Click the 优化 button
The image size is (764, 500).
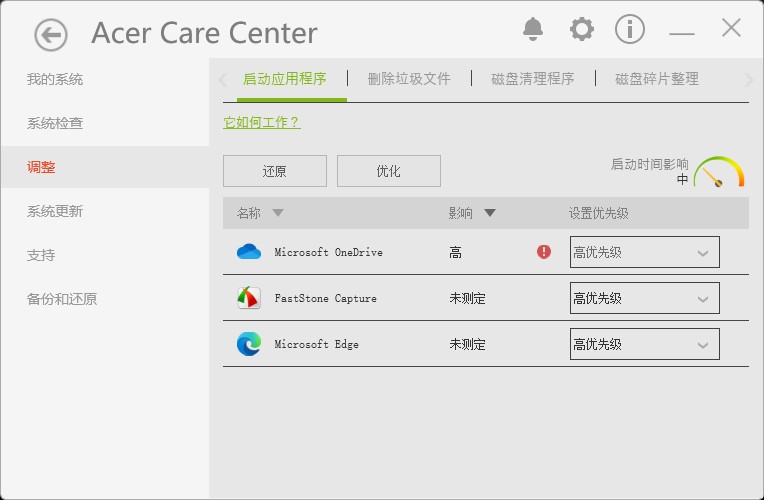tap(389, 171)
